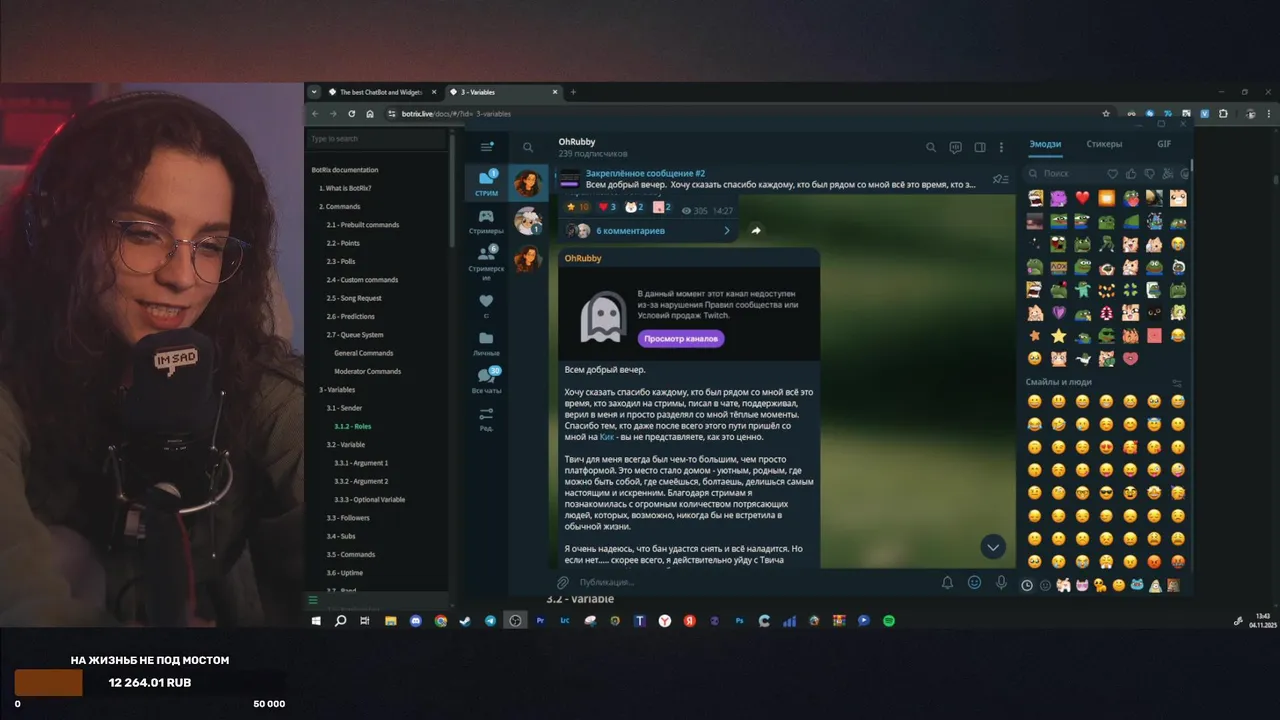Switch to 'The best ChatBot and Widgets' tab

pyautogui.click(x=384, y=92)
